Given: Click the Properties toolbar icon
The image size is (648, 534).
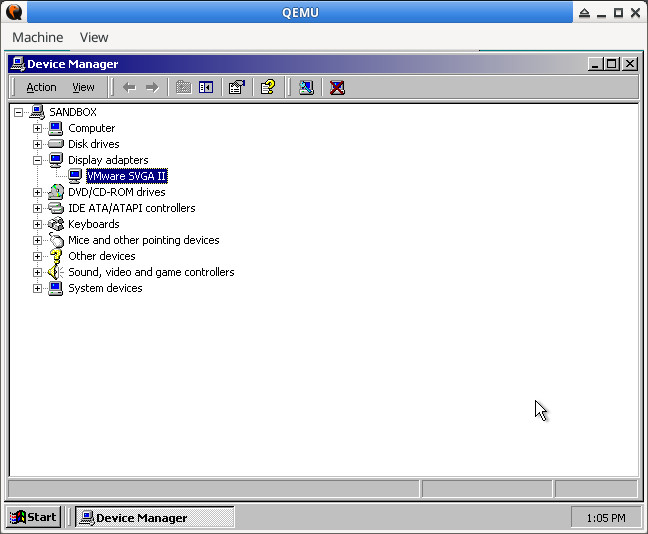Looking at the screenshot, I should coord(237,87).
